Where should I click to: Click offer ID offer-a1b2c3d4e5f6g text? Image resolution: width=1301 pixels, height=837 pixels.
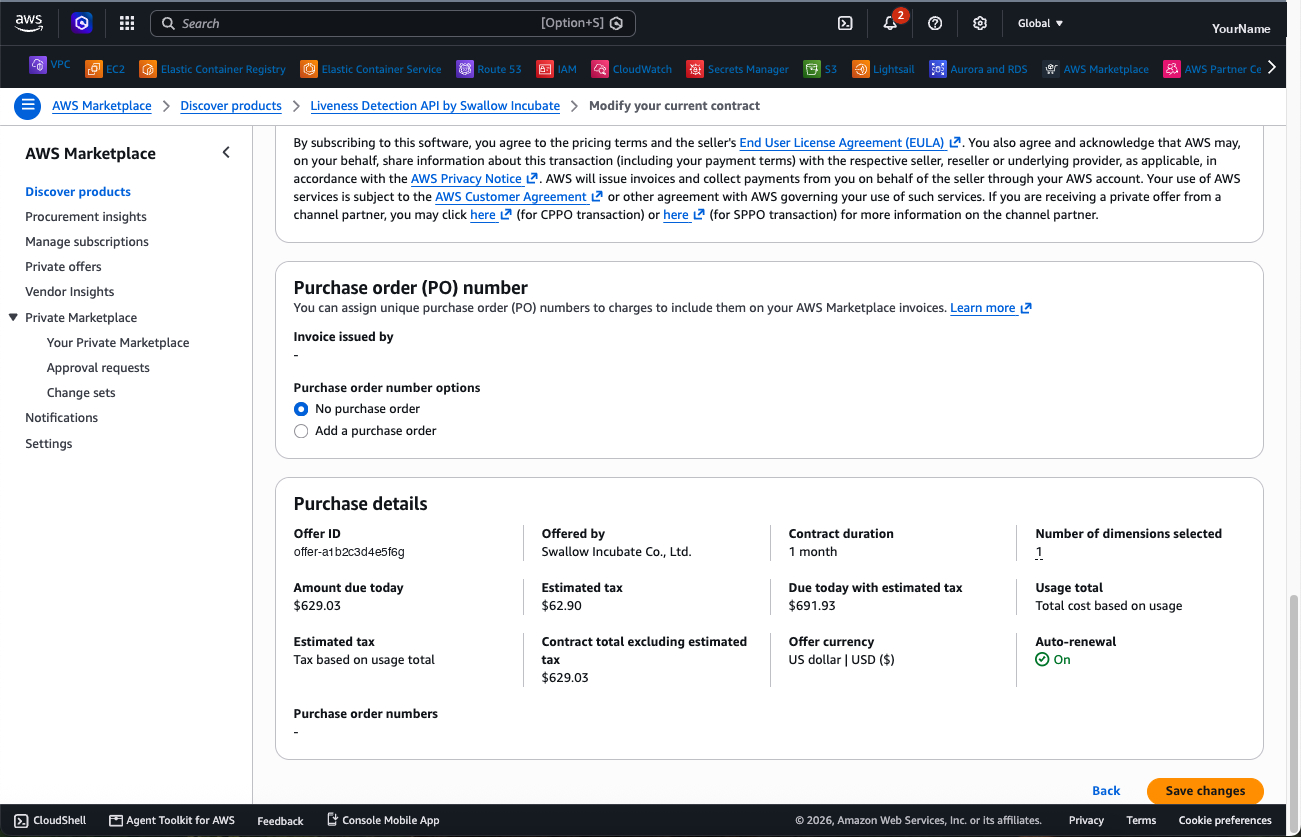click(x=349, y=552)
